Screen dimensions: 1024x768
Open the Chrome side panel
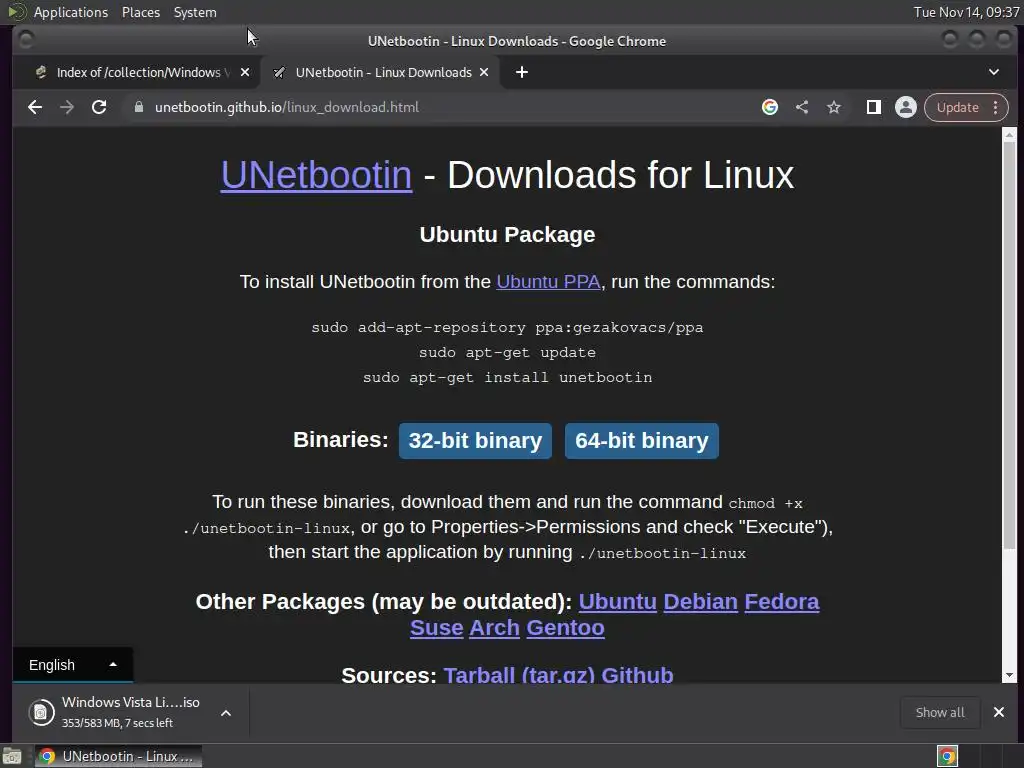click(x=874, y=107)
